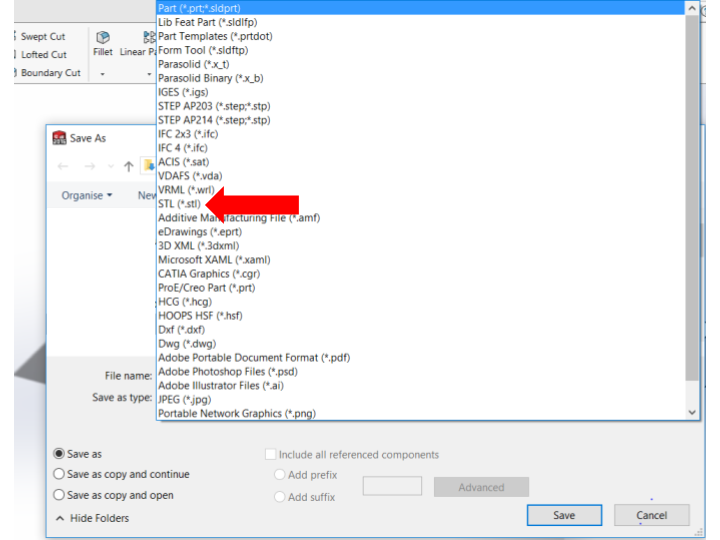Select CATIA Graphics (*.cgr) format
This screenshot has width=720, height=540.
(421, 274)
